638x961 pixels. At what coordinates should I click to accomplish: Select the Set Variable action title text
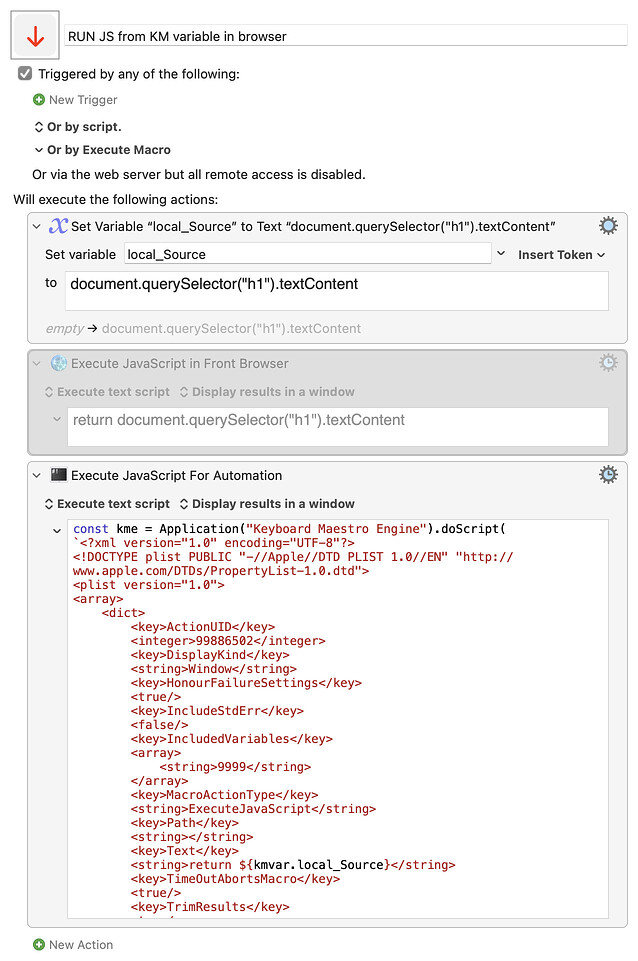313,227
